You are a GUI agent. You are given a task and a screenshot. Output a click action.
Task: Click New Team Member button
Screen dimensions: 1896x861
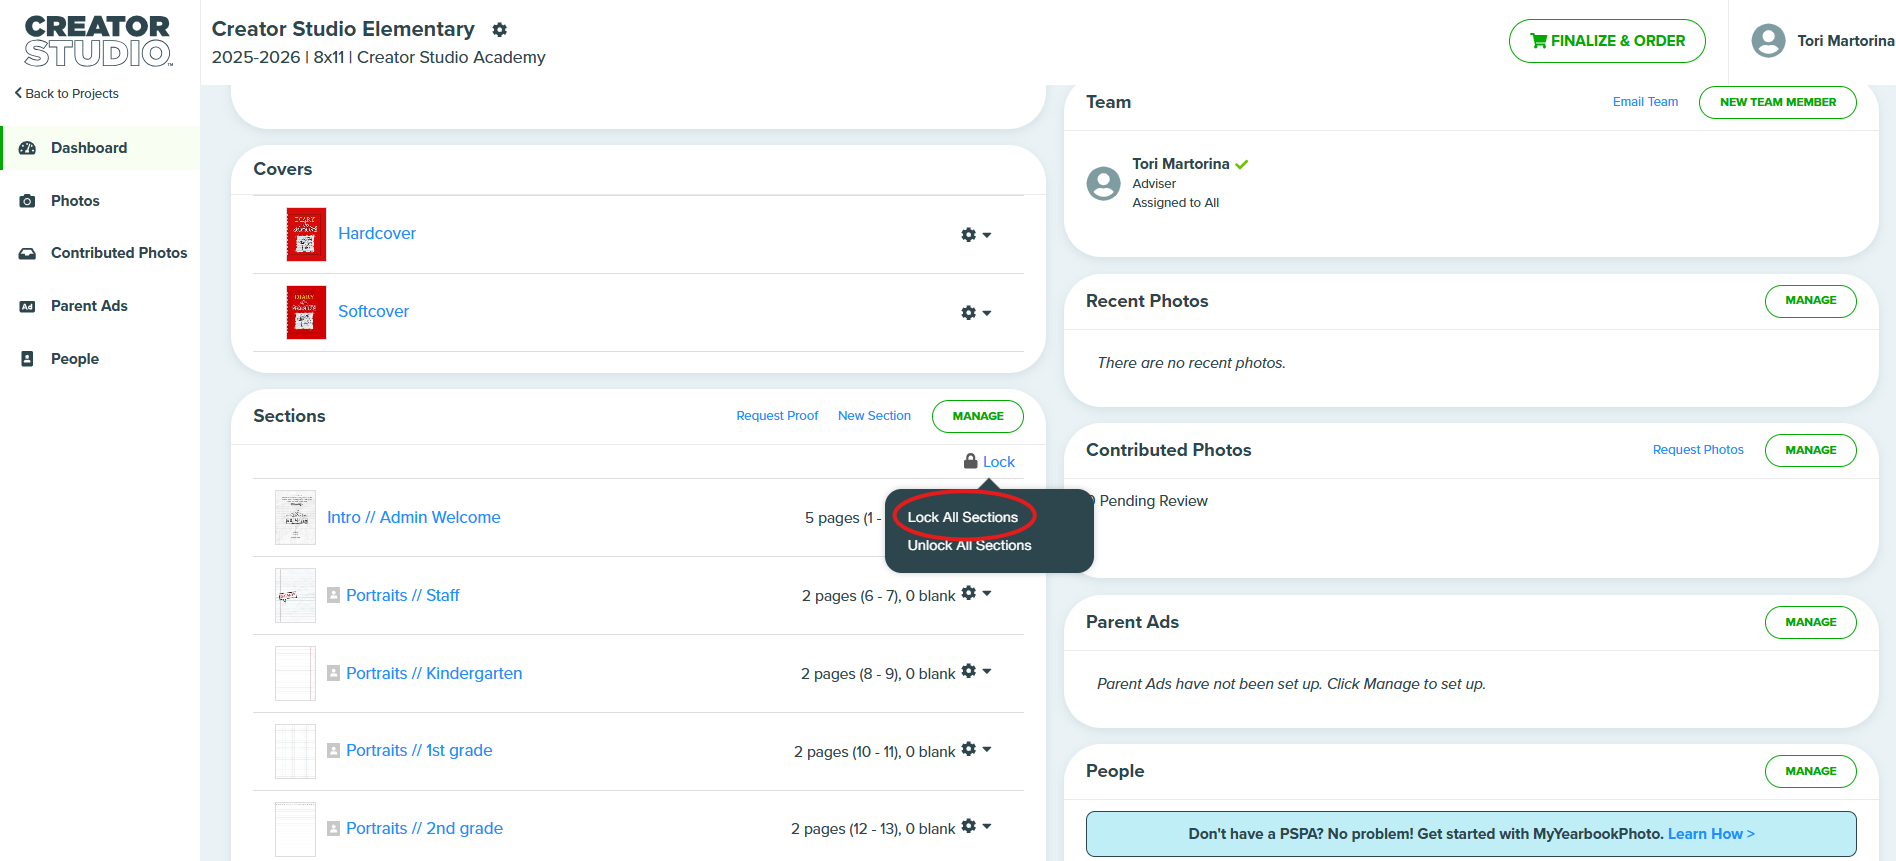pos(1777,102)
